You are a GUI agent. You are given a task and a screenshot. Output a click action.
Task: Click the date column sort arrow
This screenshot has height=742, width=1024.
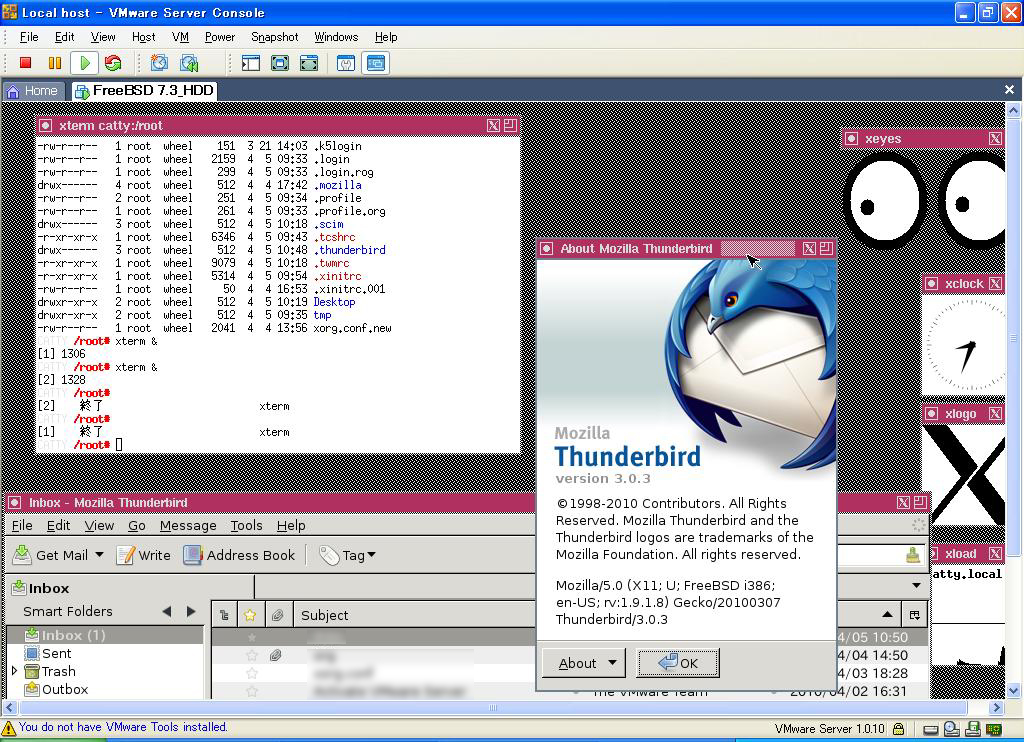tap(887, 615)
